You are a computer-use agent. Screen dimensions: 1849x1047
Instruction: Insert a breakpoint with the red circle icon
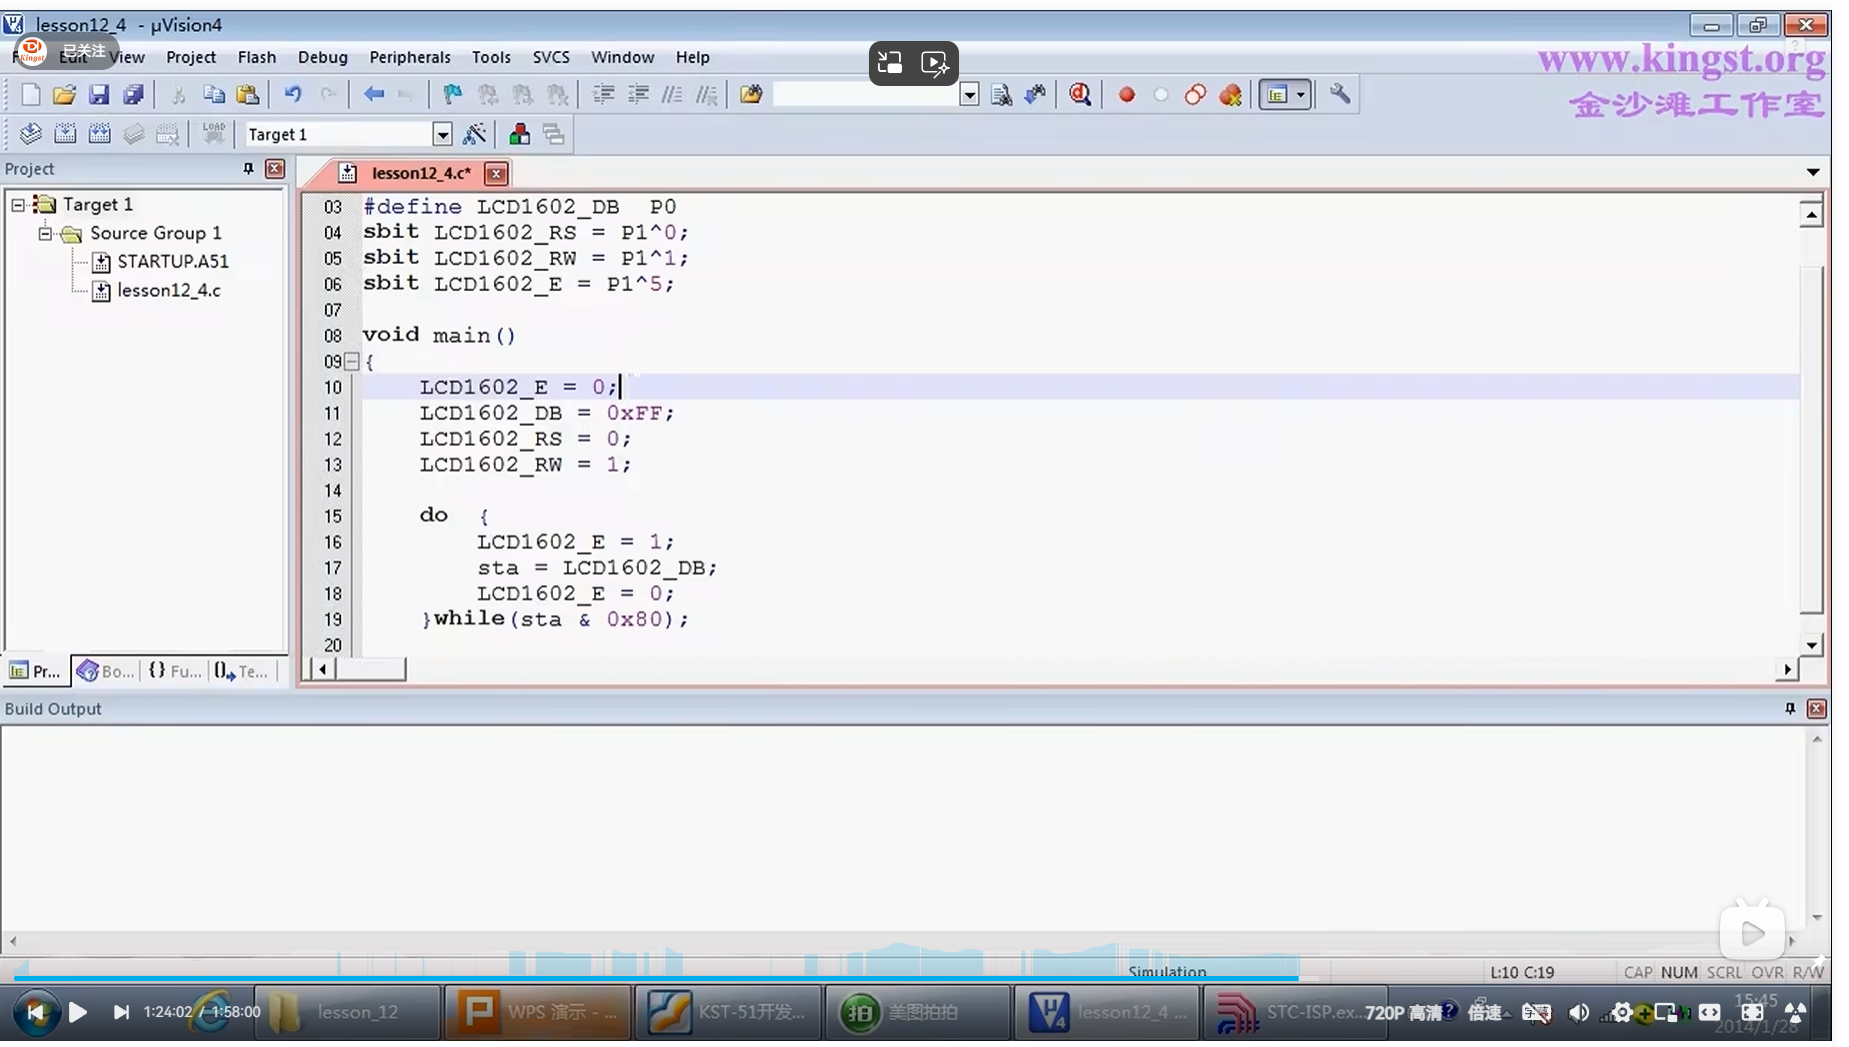pyautogui.click(x=1126, y=95)
